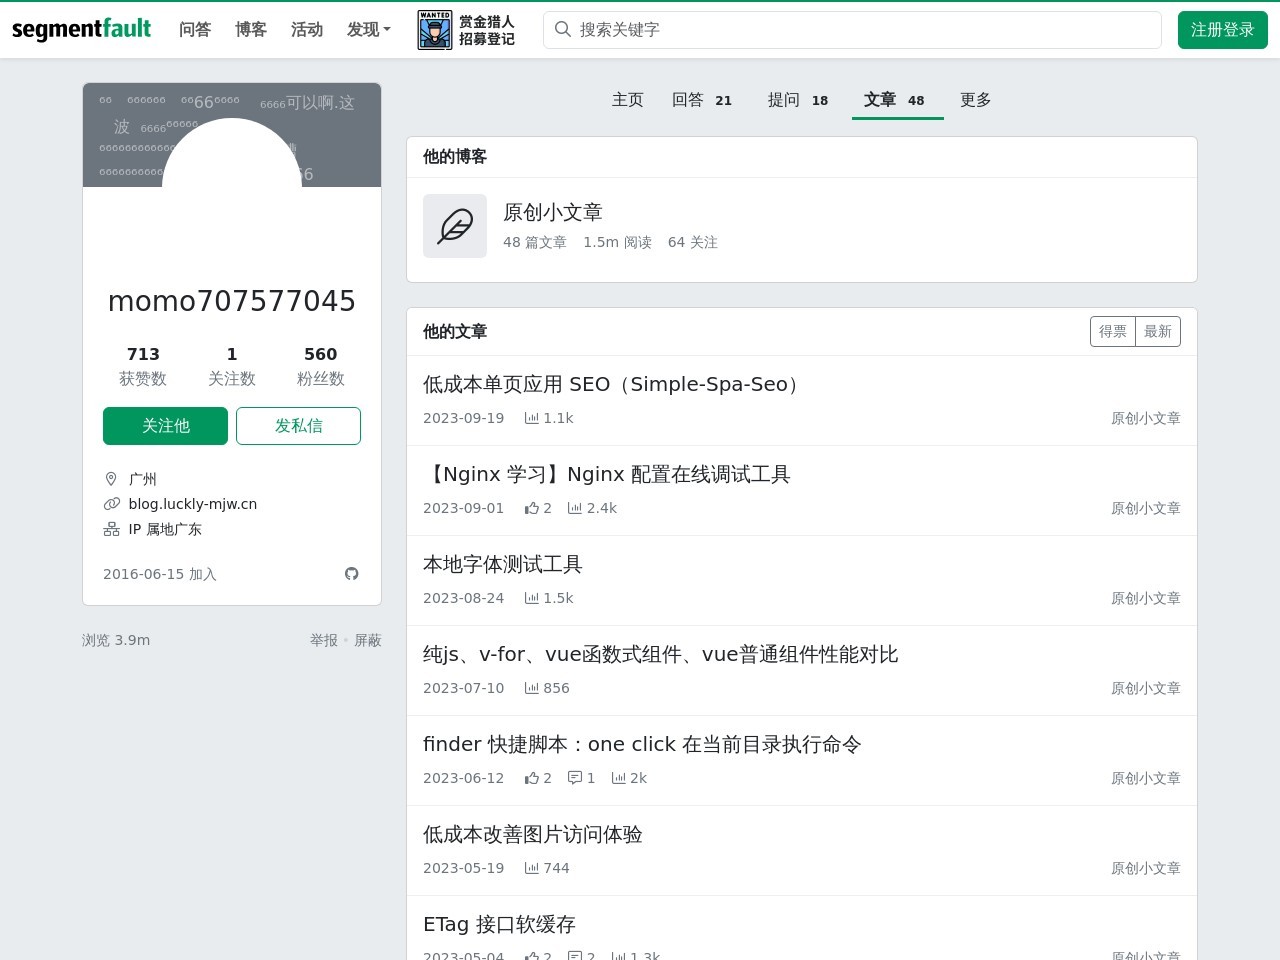Image resolution: width=1280 pixels, height=960 pixels.
Task: Click the views chart icon on Simple-Spa-Seo article
Action: [532, 418]
